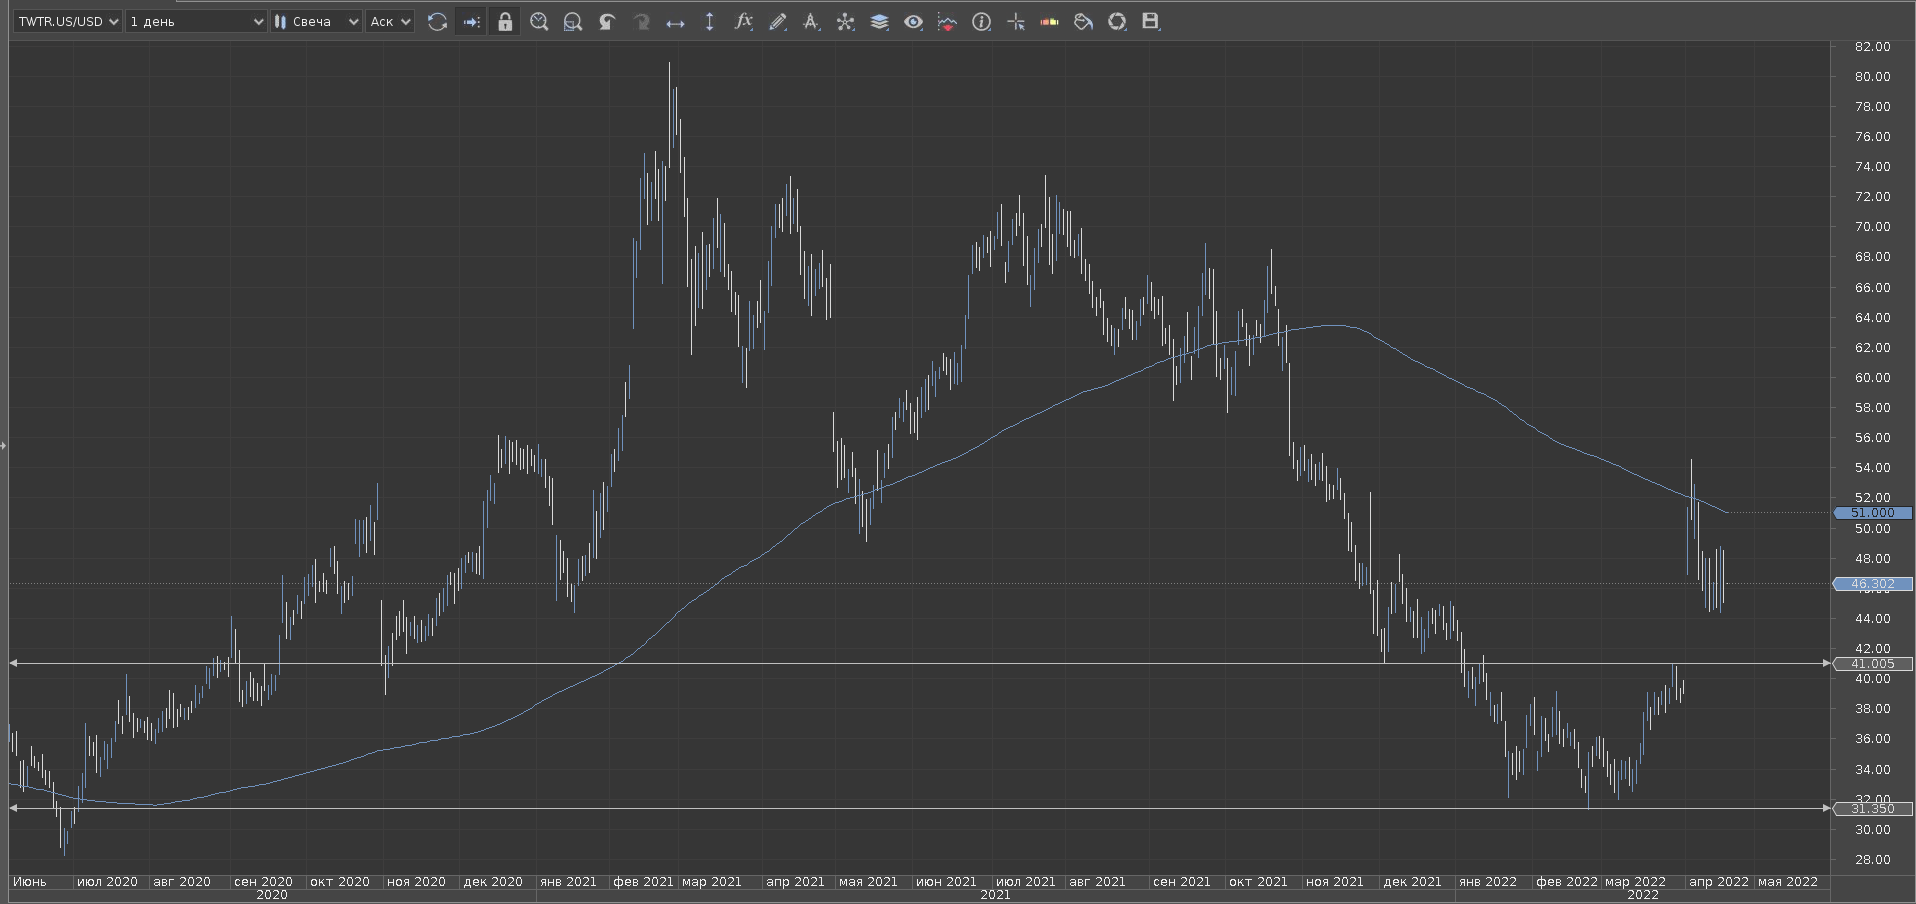Open the '1 день' timeframe dropdown

pyautogui.click(x=197, y=21)
